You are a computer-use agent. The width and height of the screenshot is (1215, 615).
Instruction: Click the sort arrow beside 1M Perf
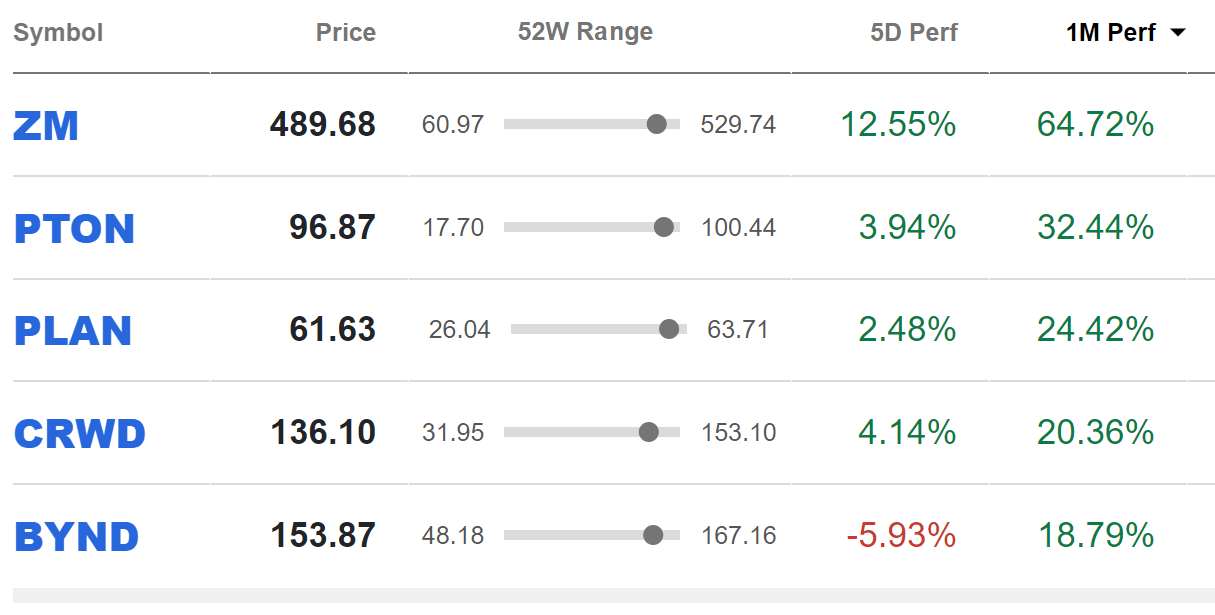coord(1177,33)
